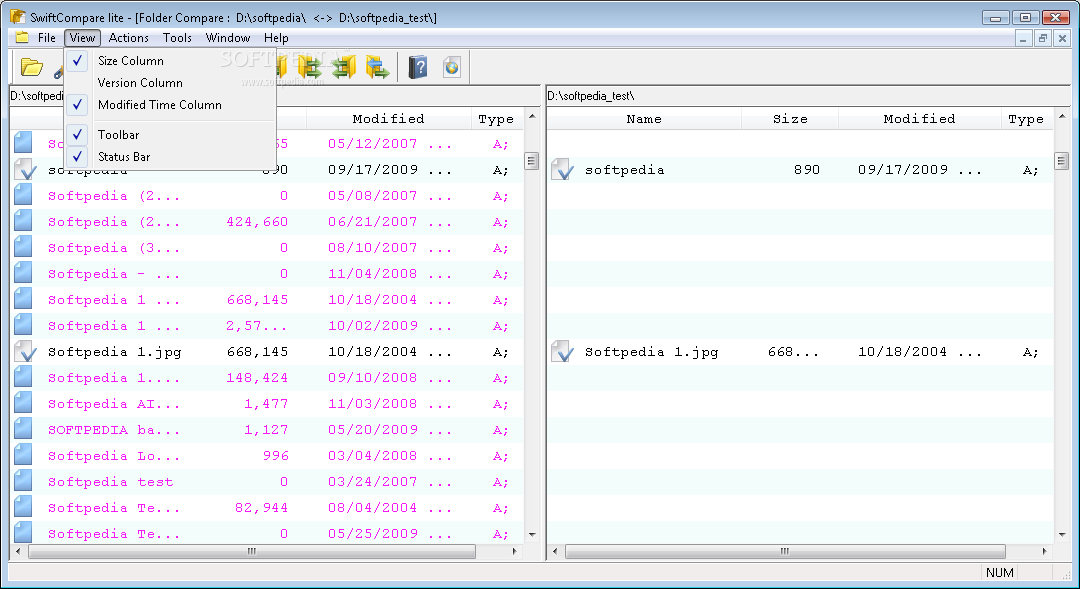The image size is (1080, 589).
Task: Click file icon of the 148,424 size row
Action: click(23, 378)
